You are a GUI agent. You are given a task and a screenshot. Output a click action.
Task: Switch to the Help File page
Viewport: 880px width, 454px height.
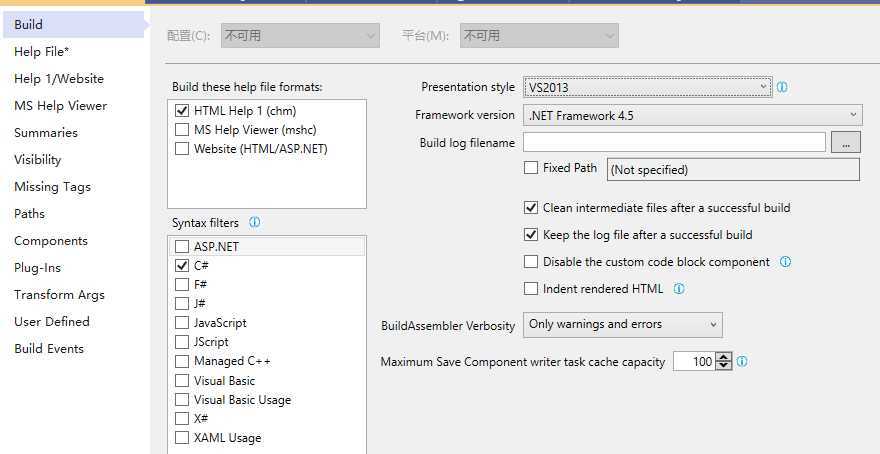click(x=41, y=52)
